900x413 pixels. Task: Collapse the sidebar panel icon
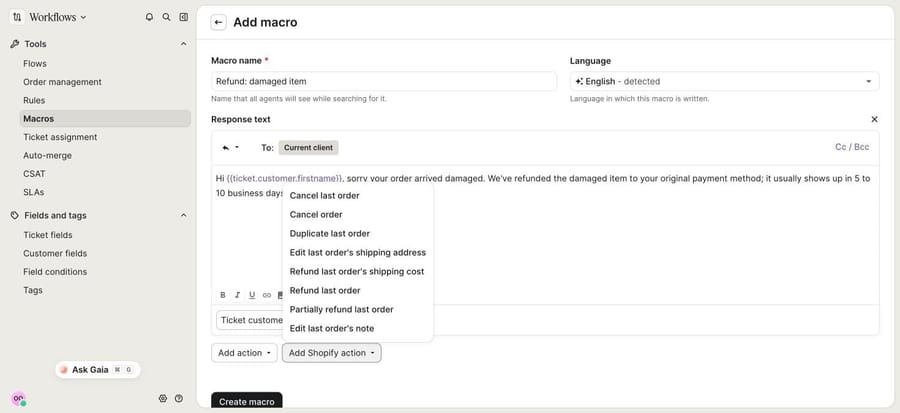[184, 17]
